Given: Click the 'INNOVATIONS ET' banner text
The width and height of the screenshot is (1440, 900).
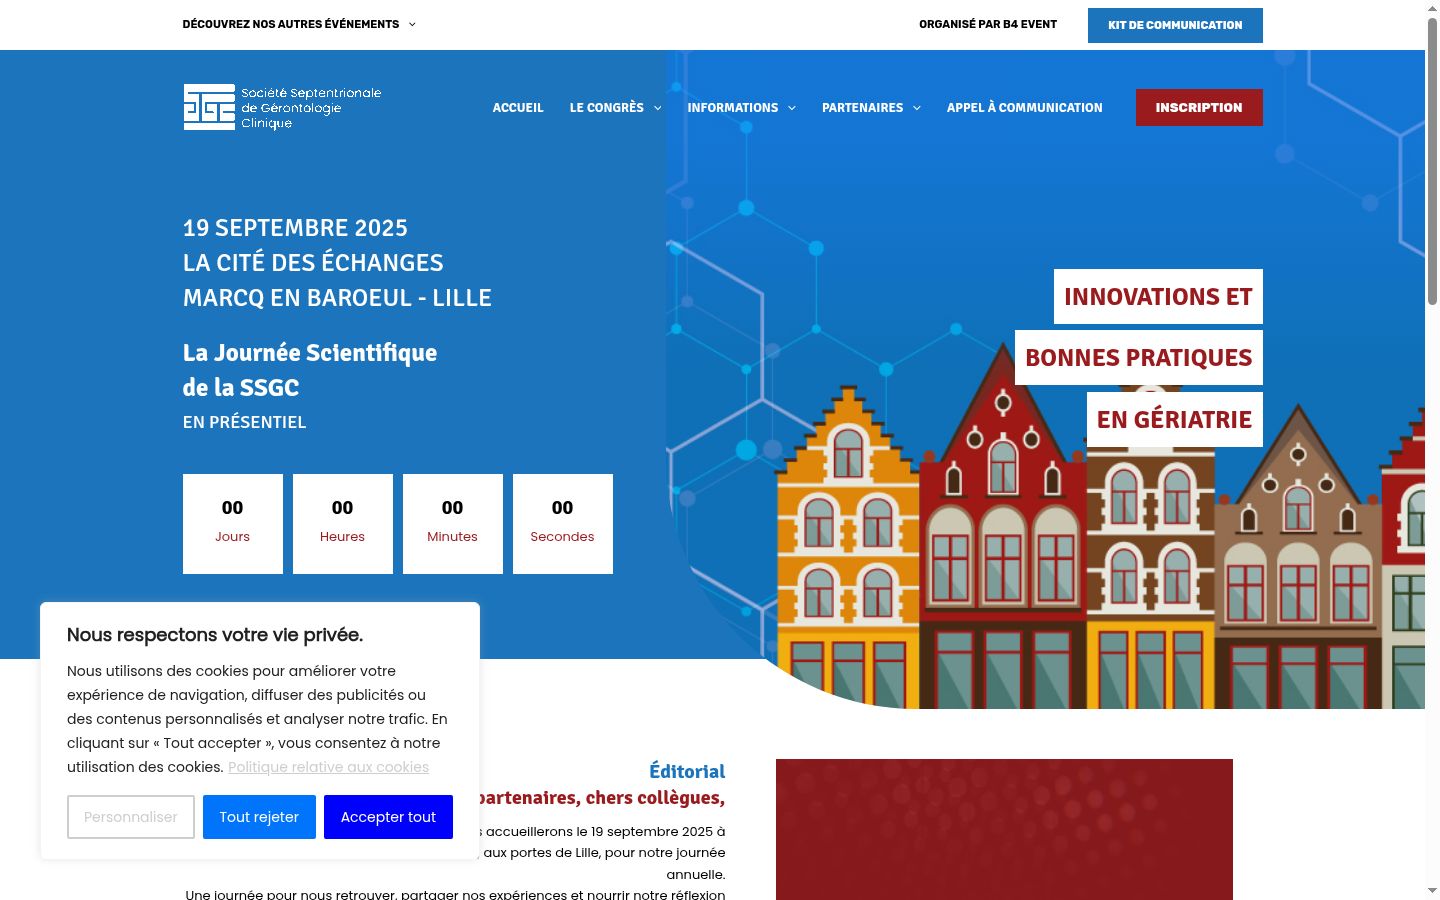Looking at the screenshot, I should click(1158, 297).
